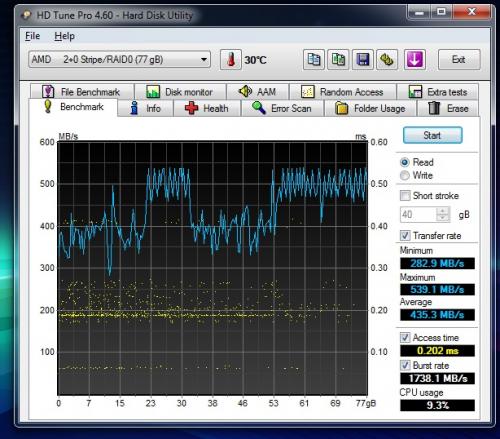Open the Error Scan tab
Screen dimensions: 500x439
click(282, 108)
